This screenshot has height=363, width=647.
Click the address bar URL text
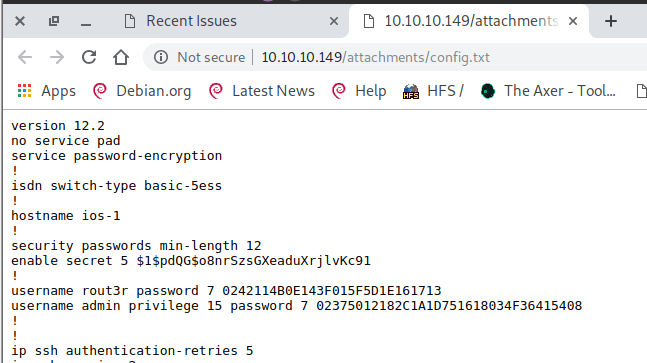coord(375,57)
